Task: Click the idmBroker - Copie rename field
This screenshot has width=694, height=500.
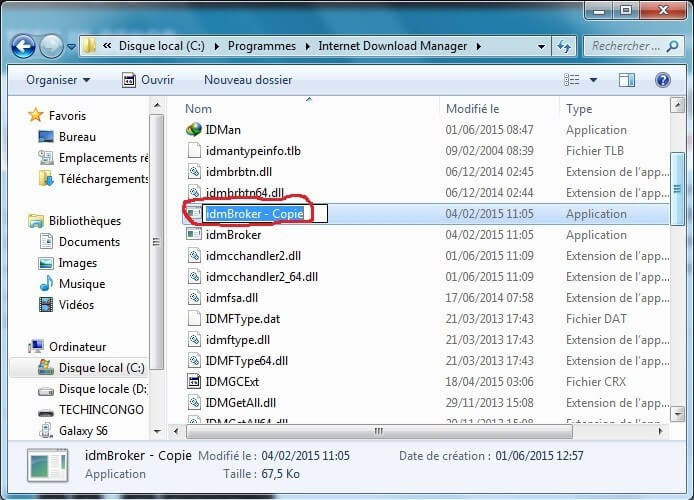Action: click(x=265, y=214)
